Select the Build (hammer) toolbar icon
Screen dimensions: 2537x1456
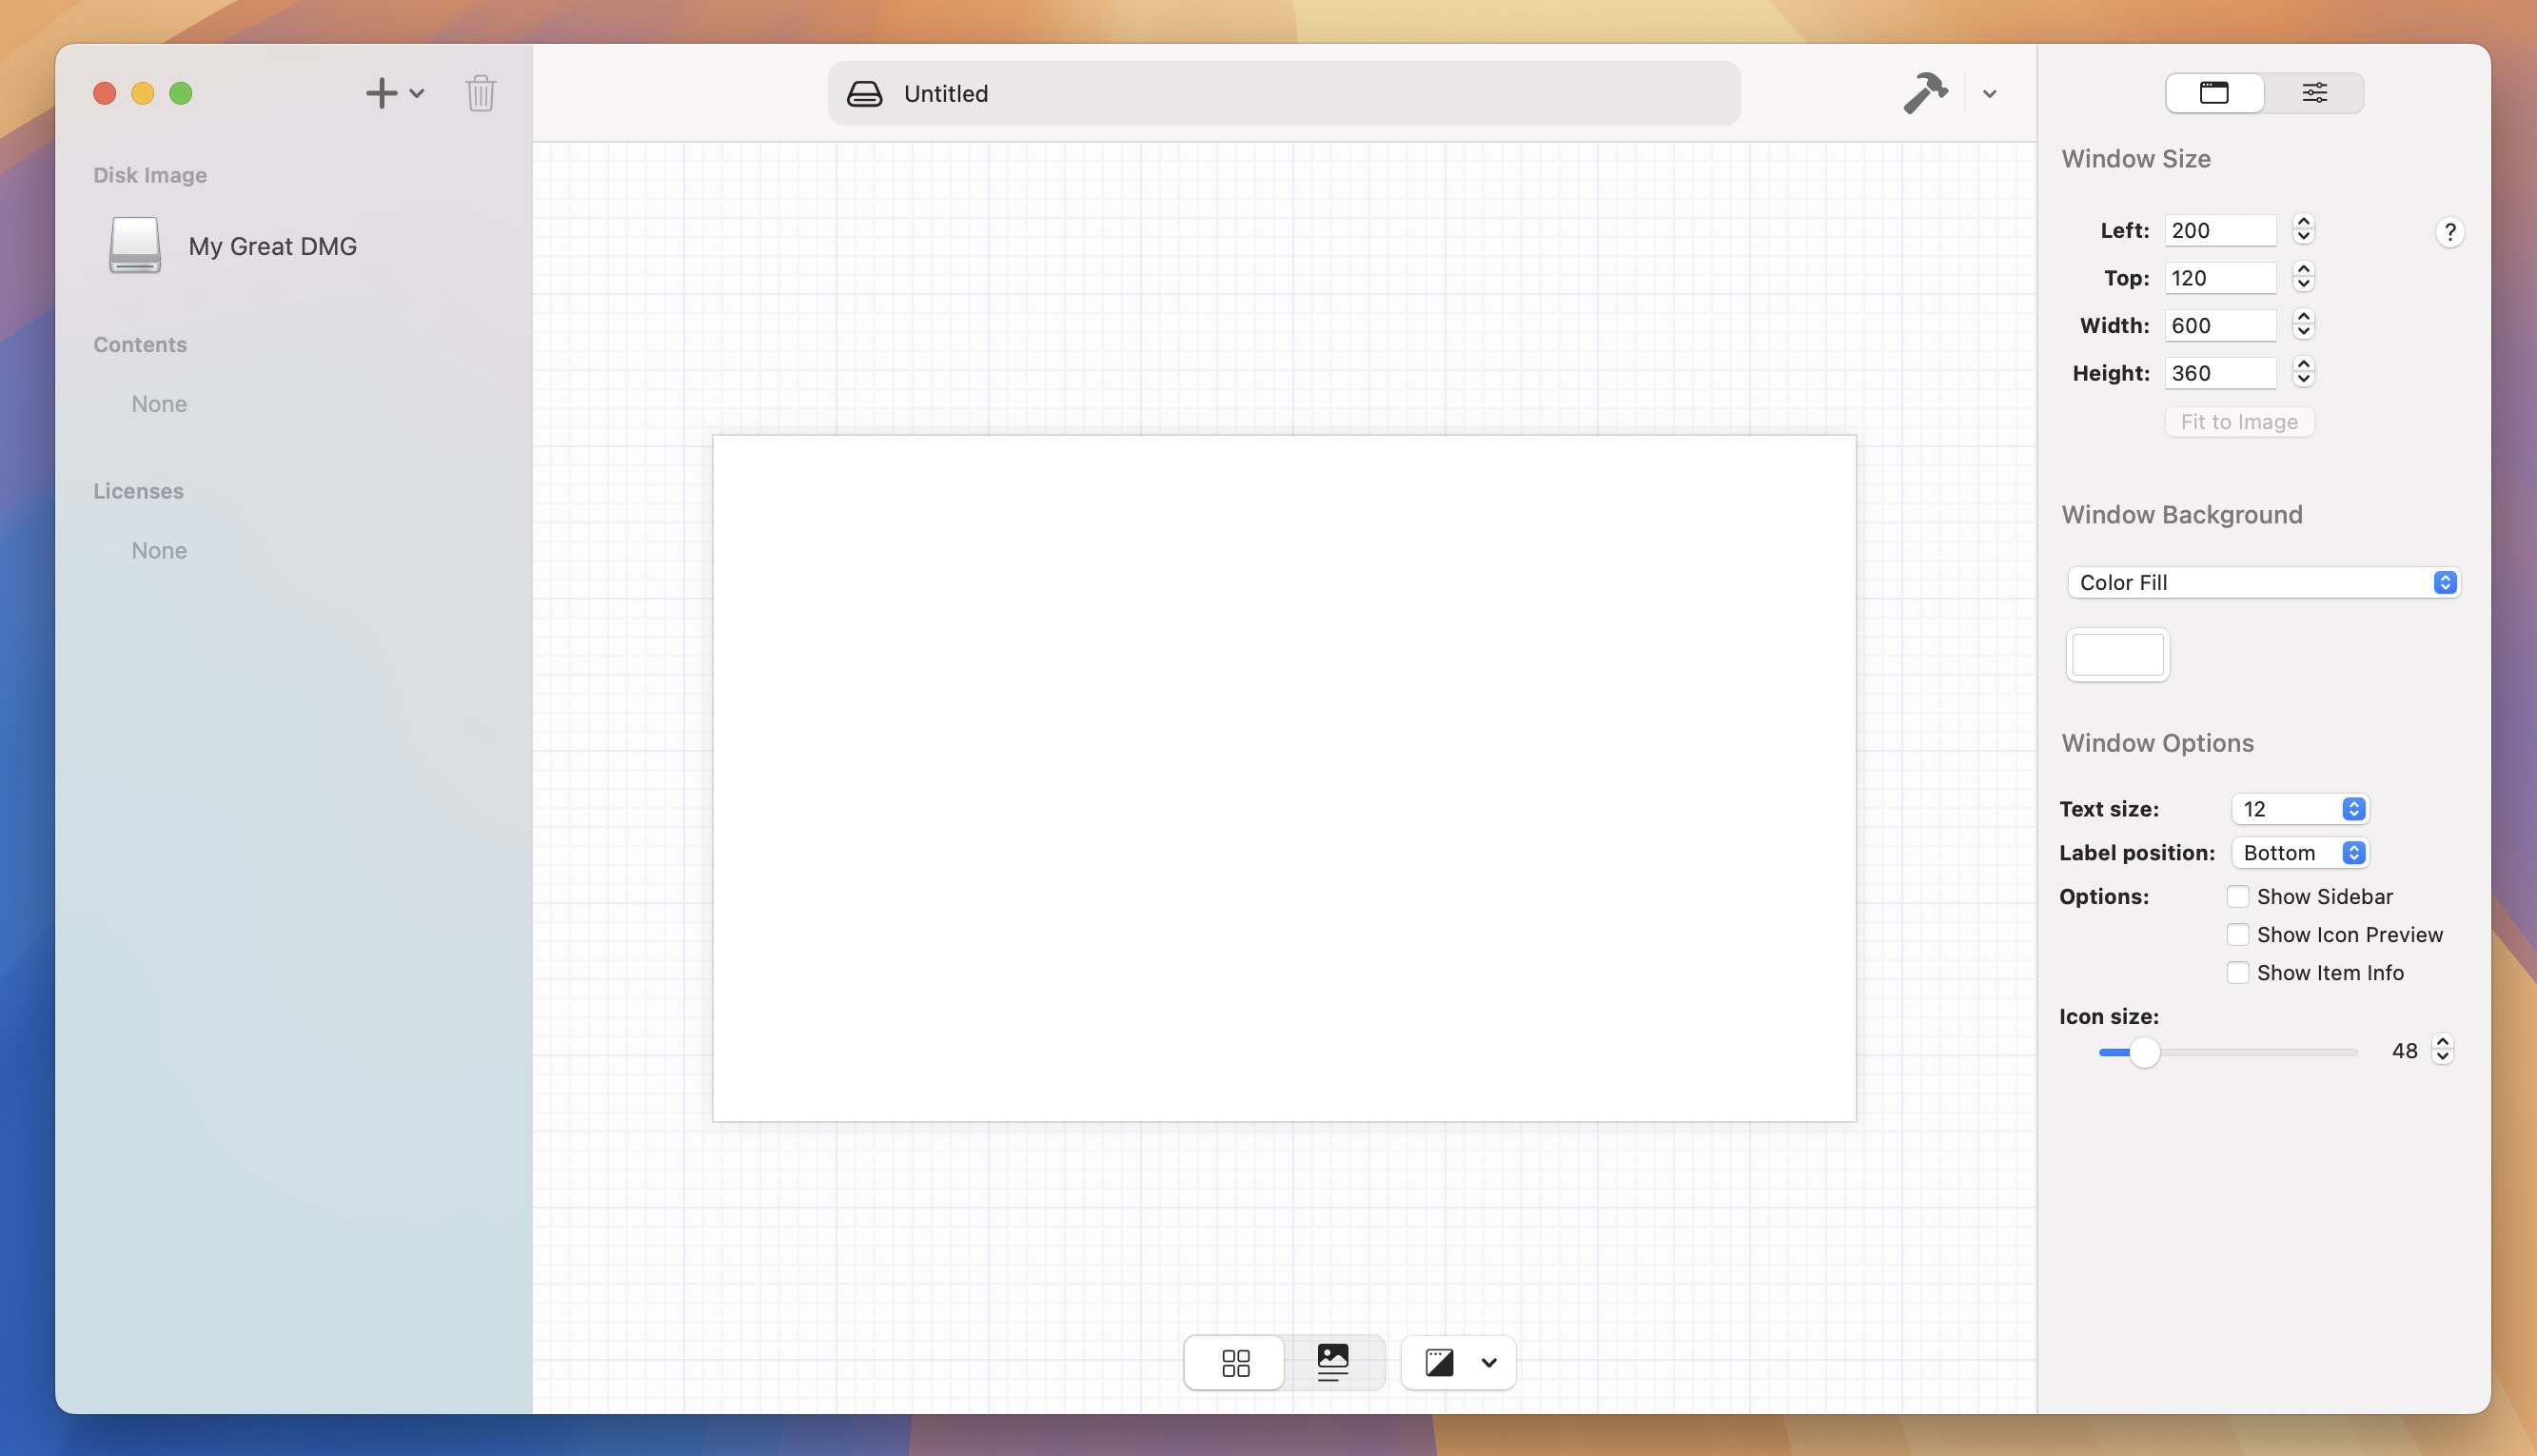click(x=1925, y=92)
